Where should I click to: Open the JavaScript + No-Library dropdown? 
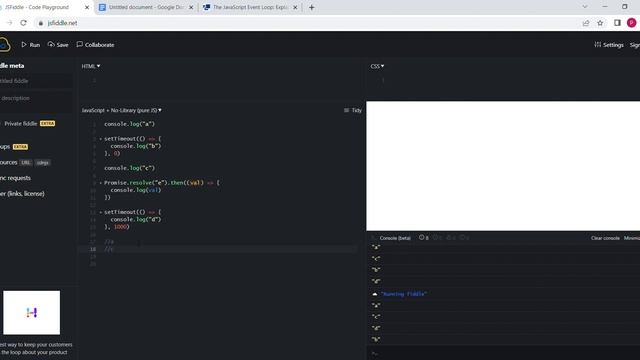(122, 110)
